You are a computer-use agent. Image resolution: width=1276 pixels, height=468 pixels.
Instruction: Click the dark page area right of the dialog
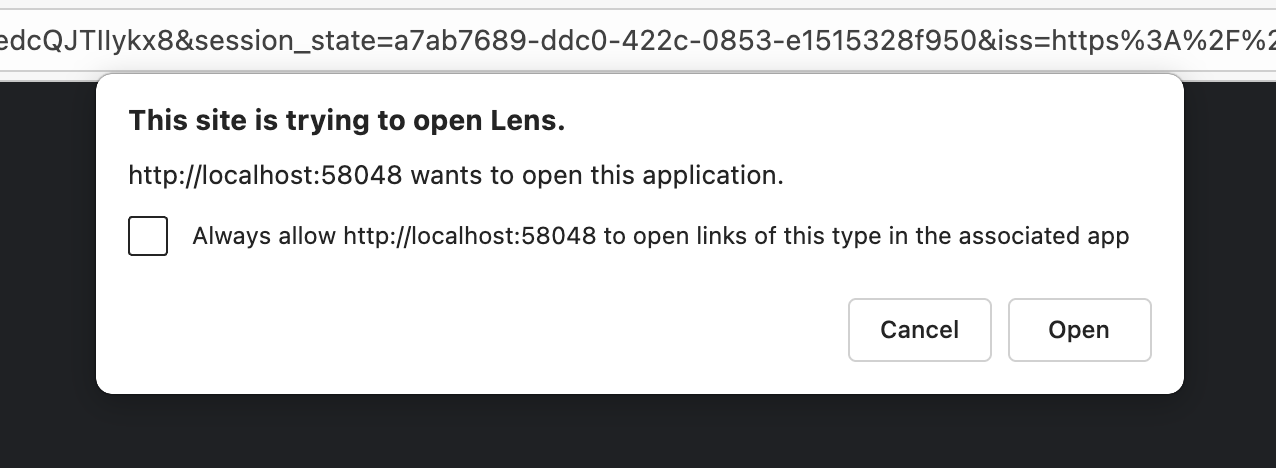[x=1230, y=250]
